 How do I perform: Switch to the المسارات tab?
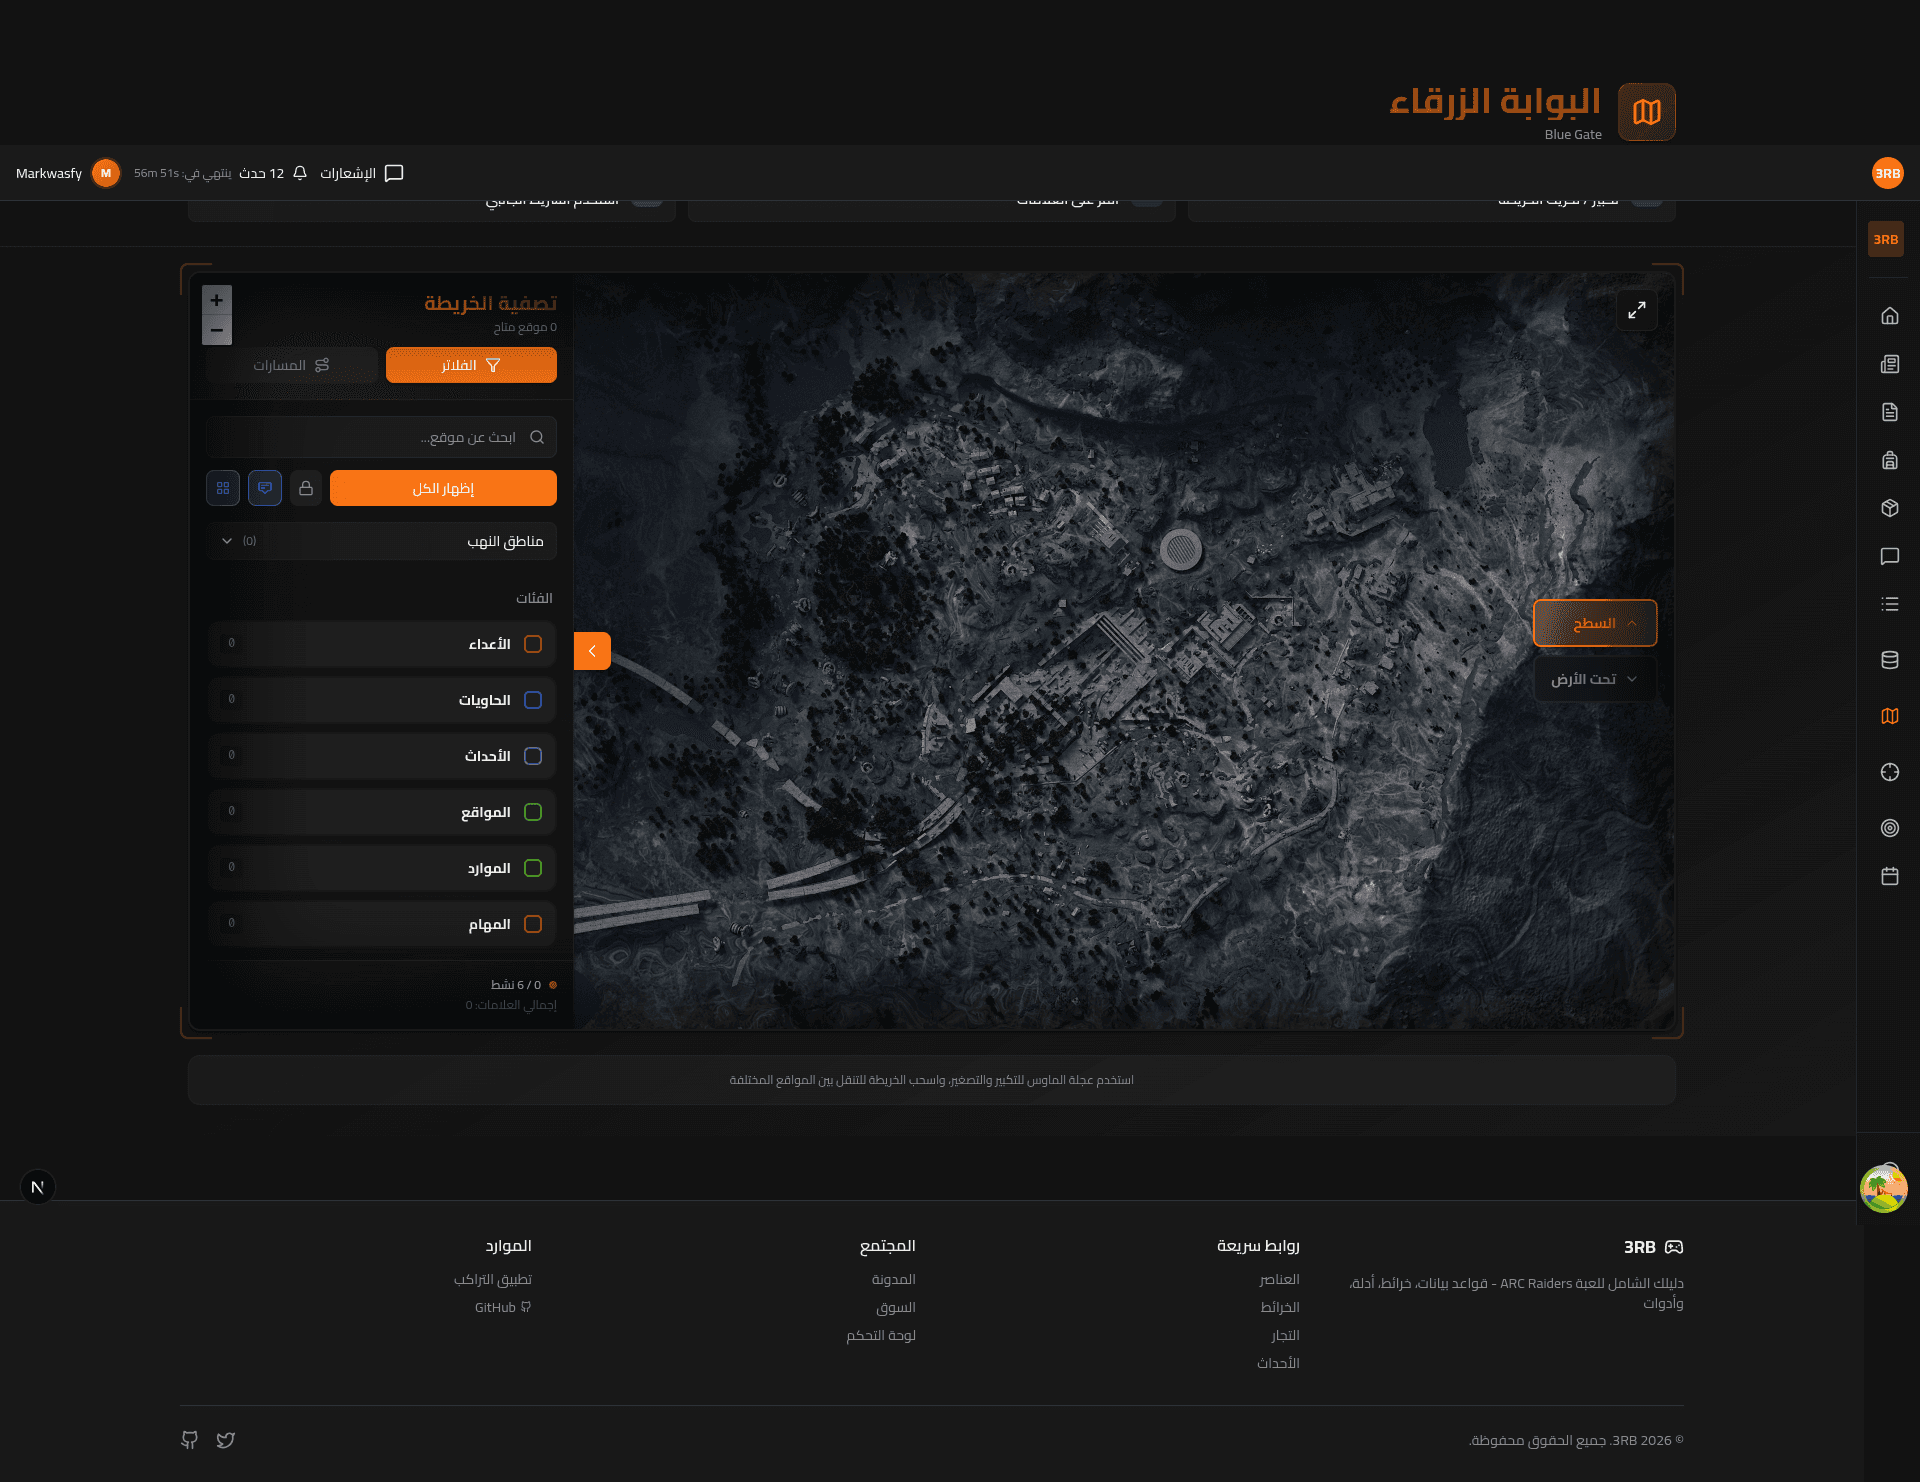click(x=291, y=365)
